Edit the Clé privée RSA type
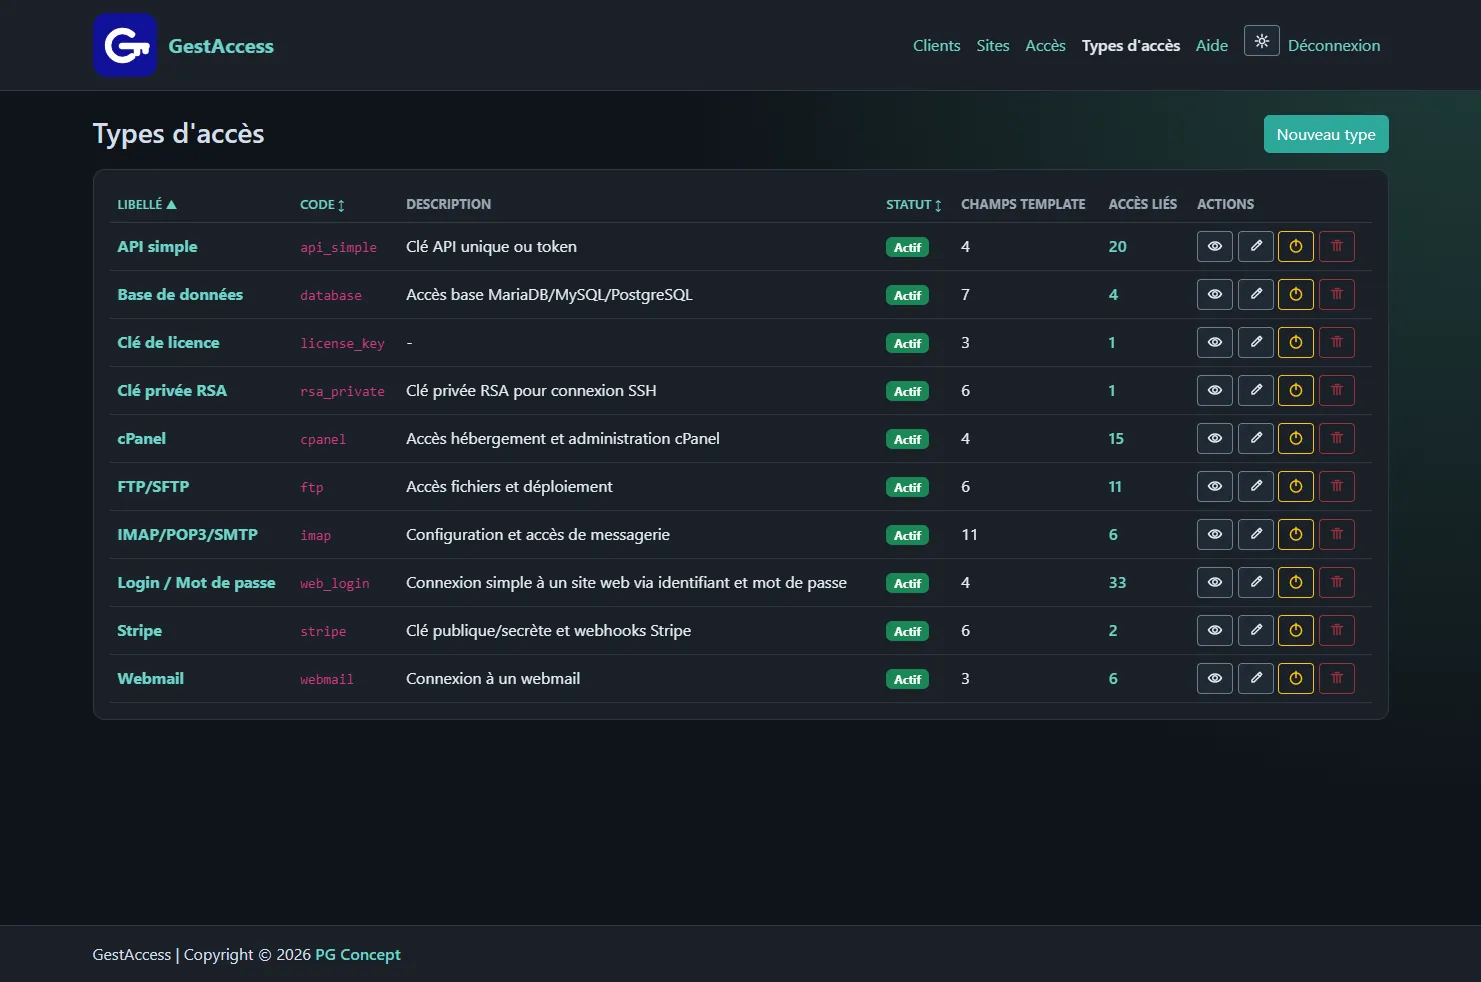The width and height of the screenshot is (1481, 982). 1256,390
